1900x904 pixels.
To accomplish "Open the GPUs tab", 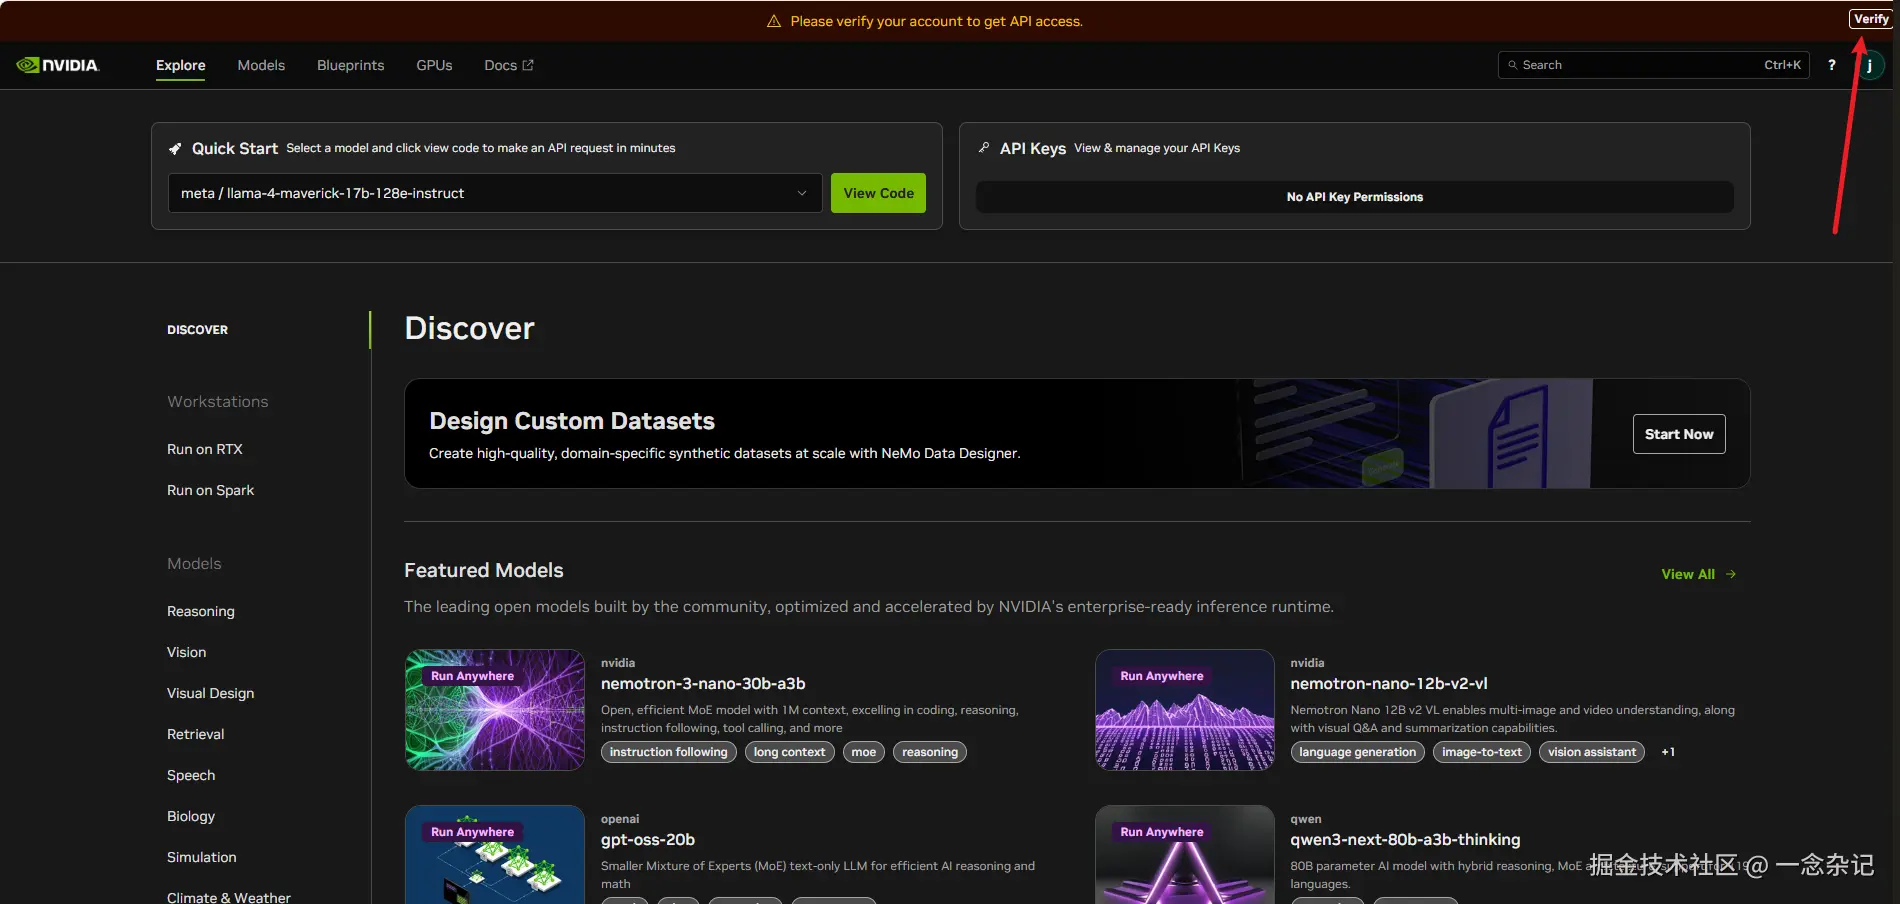I will (434, 65).
